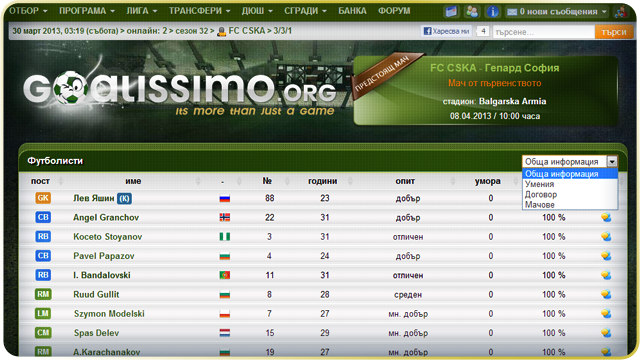Click the Goalissimo.org logo
This screenshot has width=640, height=360.
(180, 90)
